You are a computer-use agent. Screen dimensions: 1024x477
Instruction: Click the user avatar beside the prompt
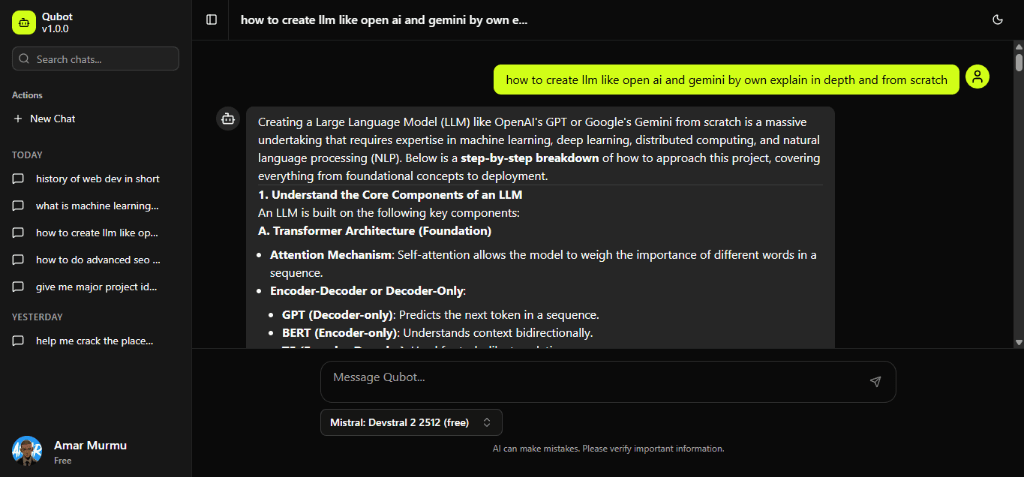[x=977, y=77]
